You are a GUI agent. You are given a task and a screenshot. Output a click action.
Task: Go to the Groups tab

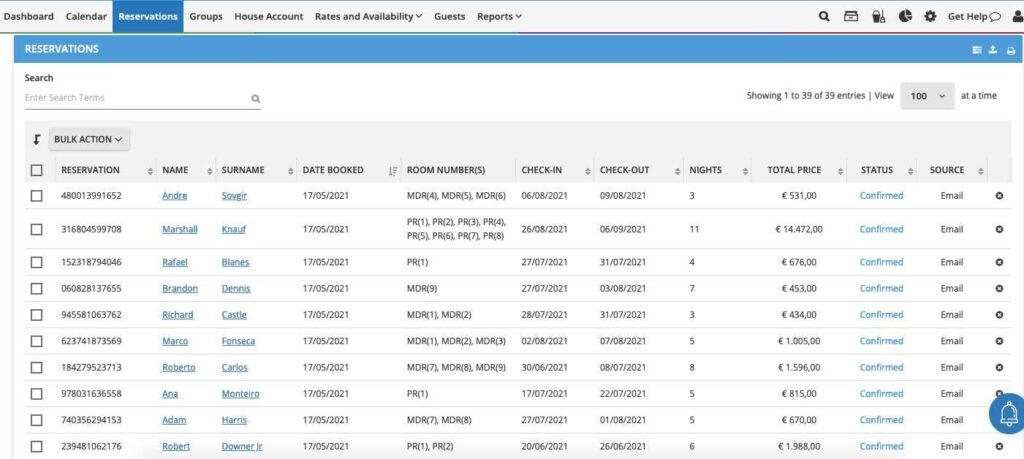pos(206,16)
